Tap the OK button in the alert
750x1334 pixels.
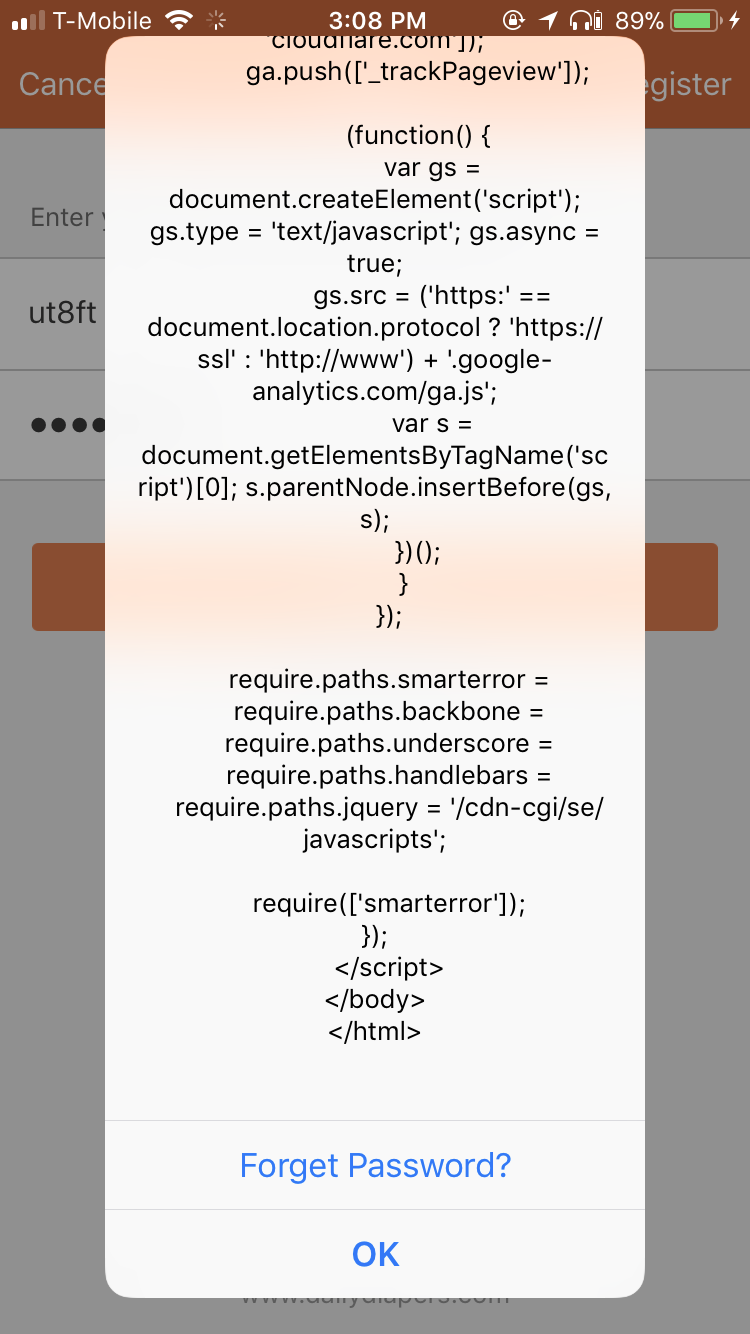(x=375, y=1254)
